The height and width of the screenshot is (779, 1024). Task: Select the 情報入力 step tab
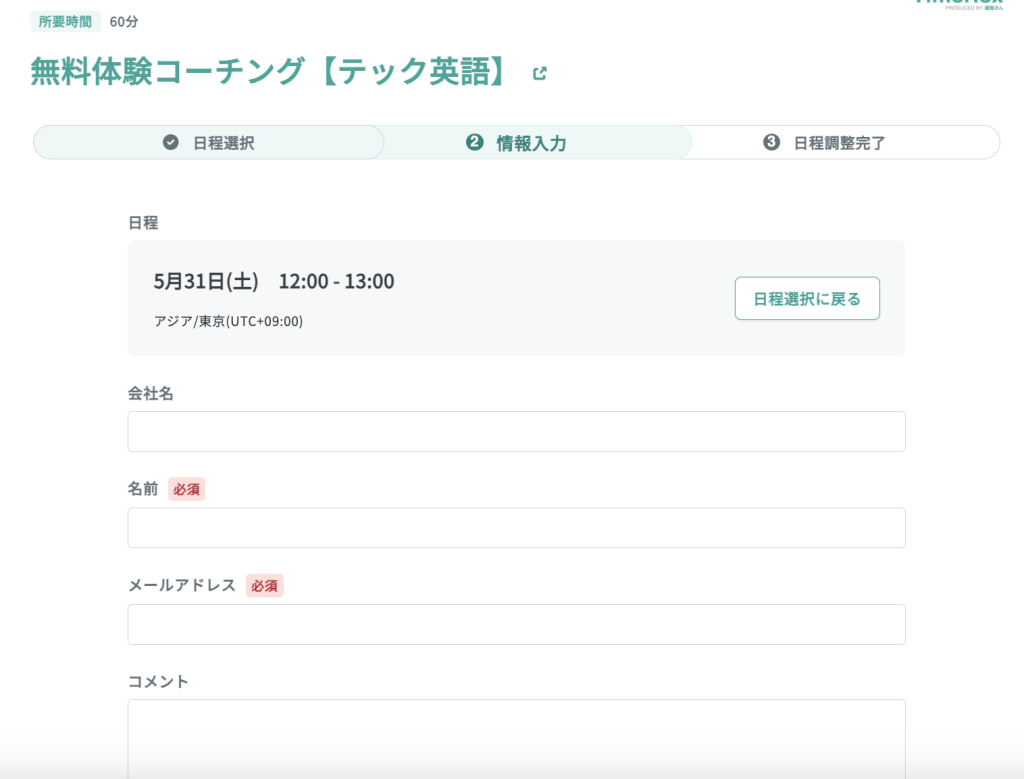tap(531, 143)
